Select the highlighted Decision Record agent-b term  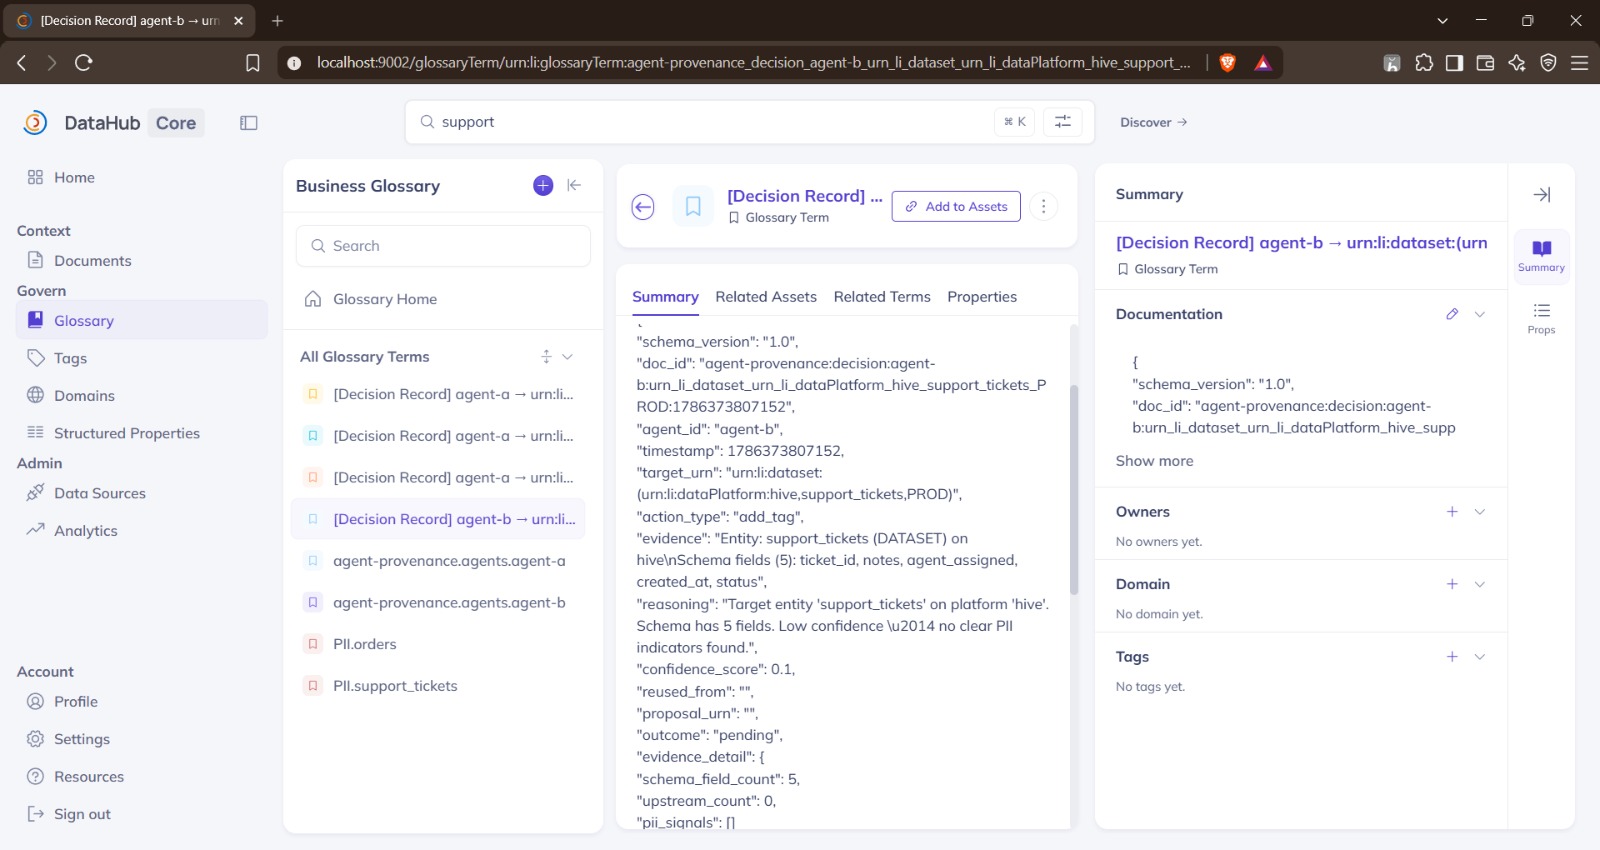(x=438, y=519)
